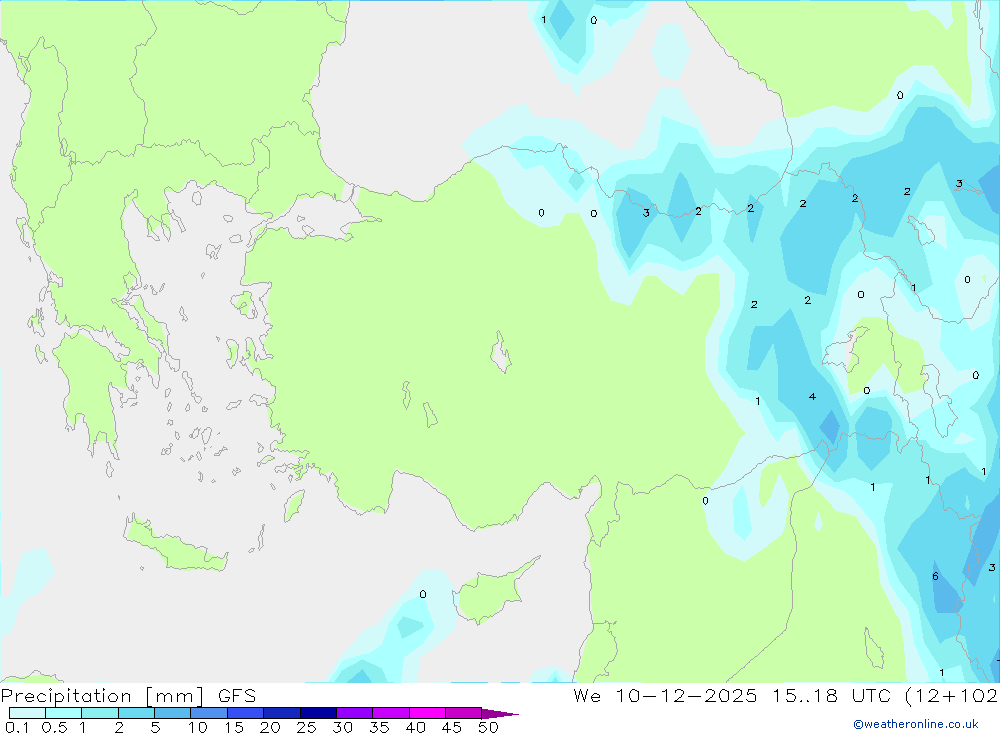Click the legend arrow tip above 50 mm
1000x733 pixels.
500,714
